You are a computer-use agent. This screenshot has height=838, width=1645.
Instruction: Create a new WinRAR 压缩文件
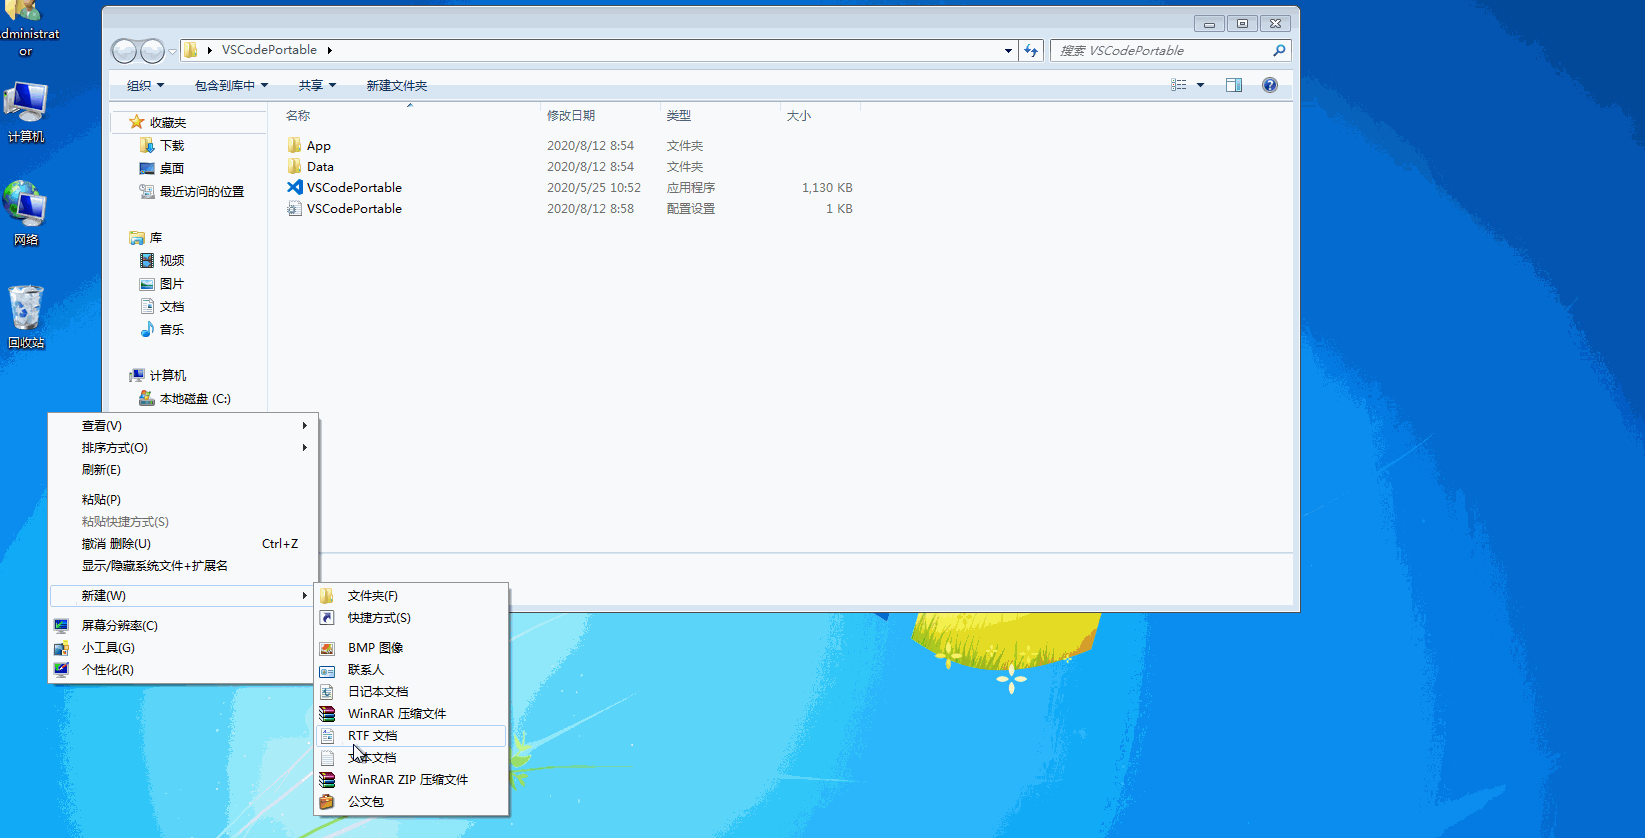click(411, 714)
